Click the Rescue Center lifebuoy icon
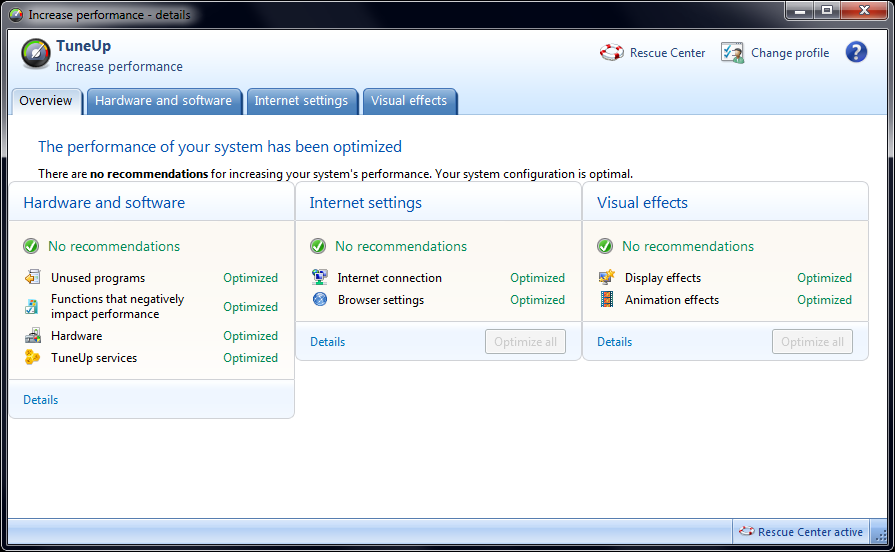 [x=611, y=53]
